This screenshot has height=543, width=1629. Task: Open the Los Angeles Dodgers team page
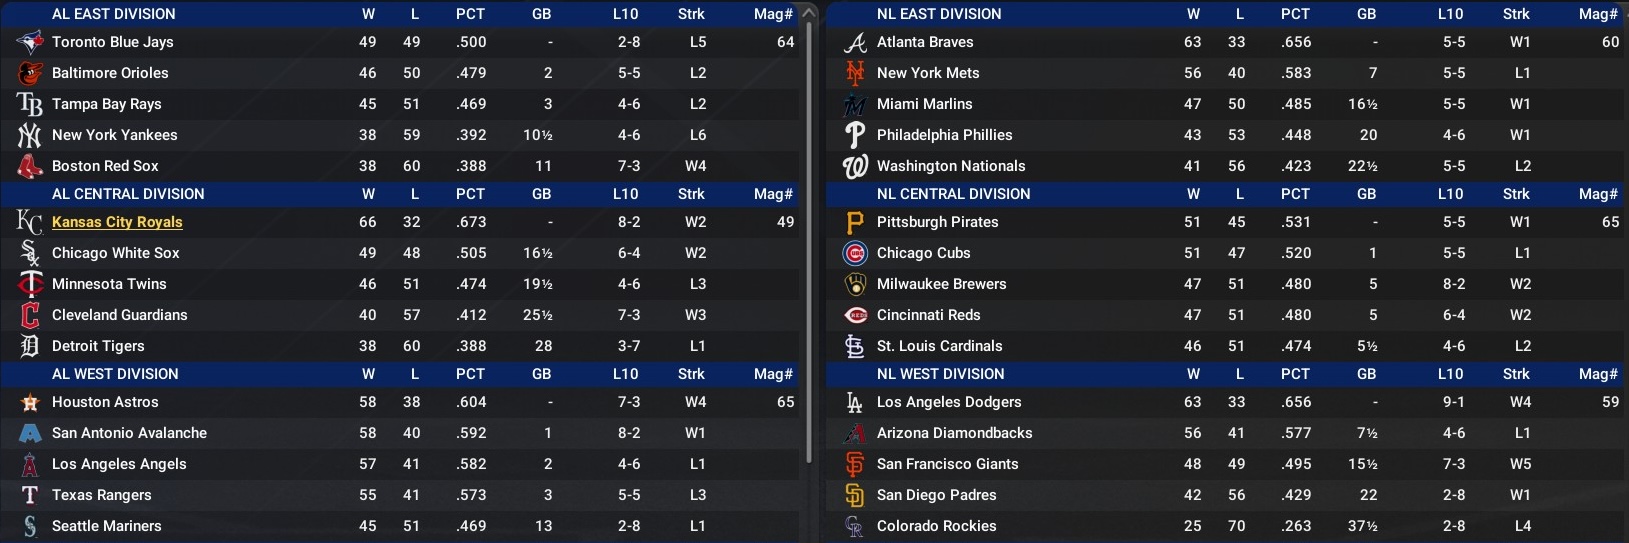click(949, 402)
